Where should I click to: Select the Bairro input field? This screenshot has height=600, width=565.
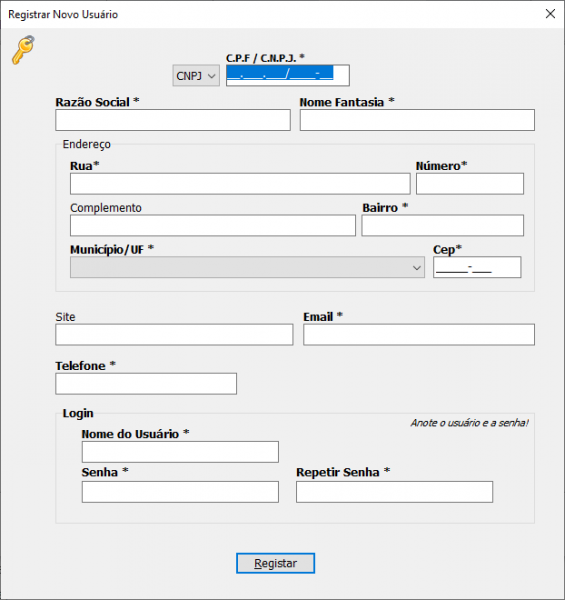[x=443, y=225]
